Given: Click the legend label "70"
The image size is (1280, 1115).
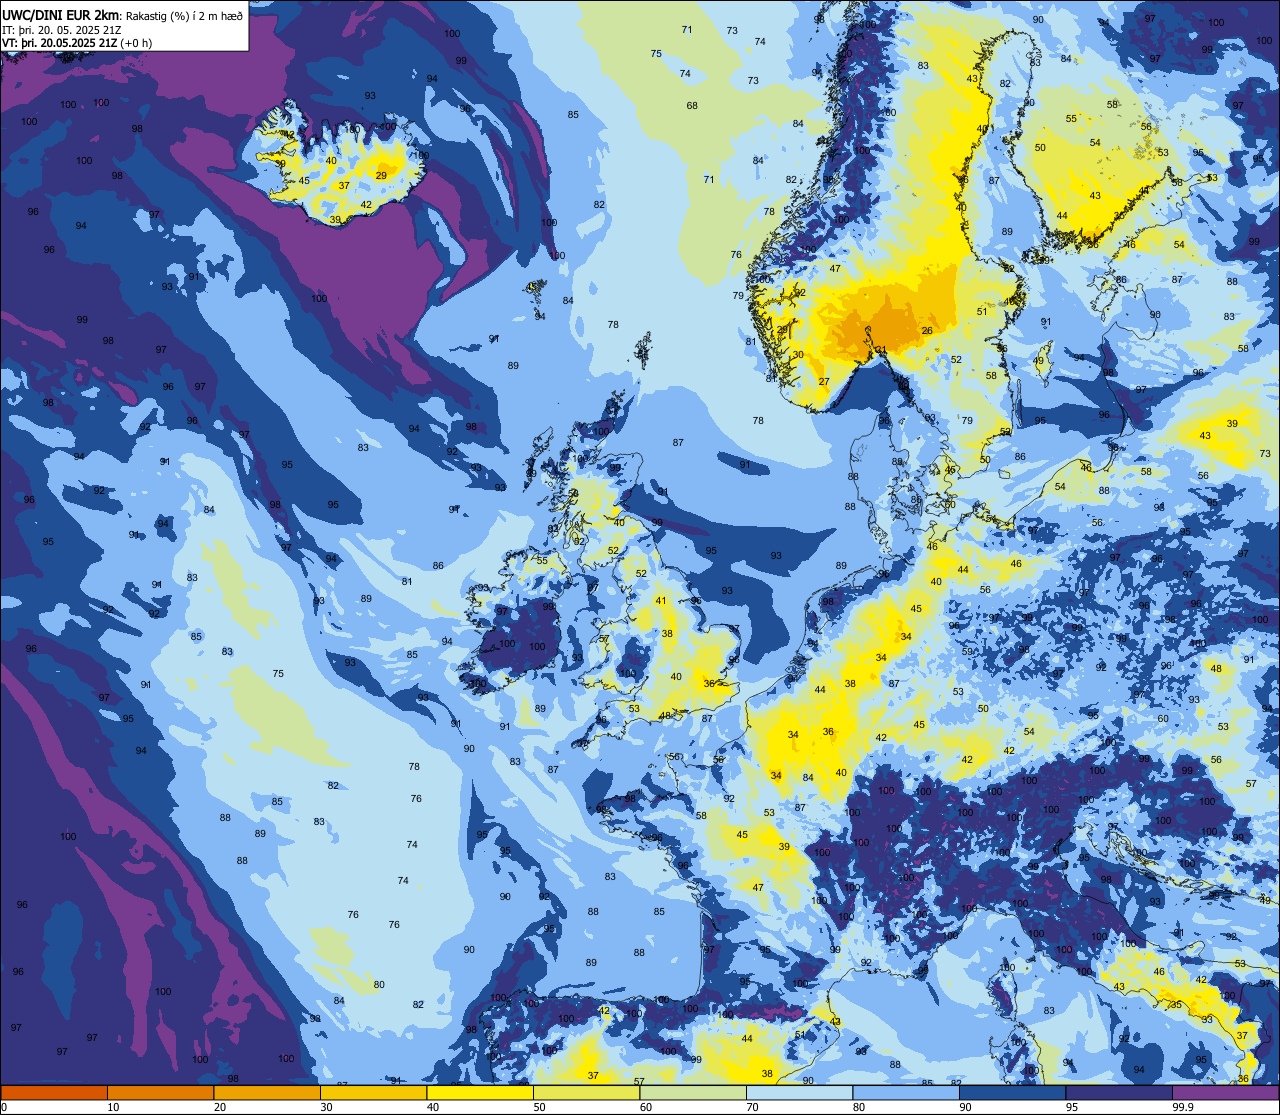Looking at the screenshot, I should click(752, 1107).
